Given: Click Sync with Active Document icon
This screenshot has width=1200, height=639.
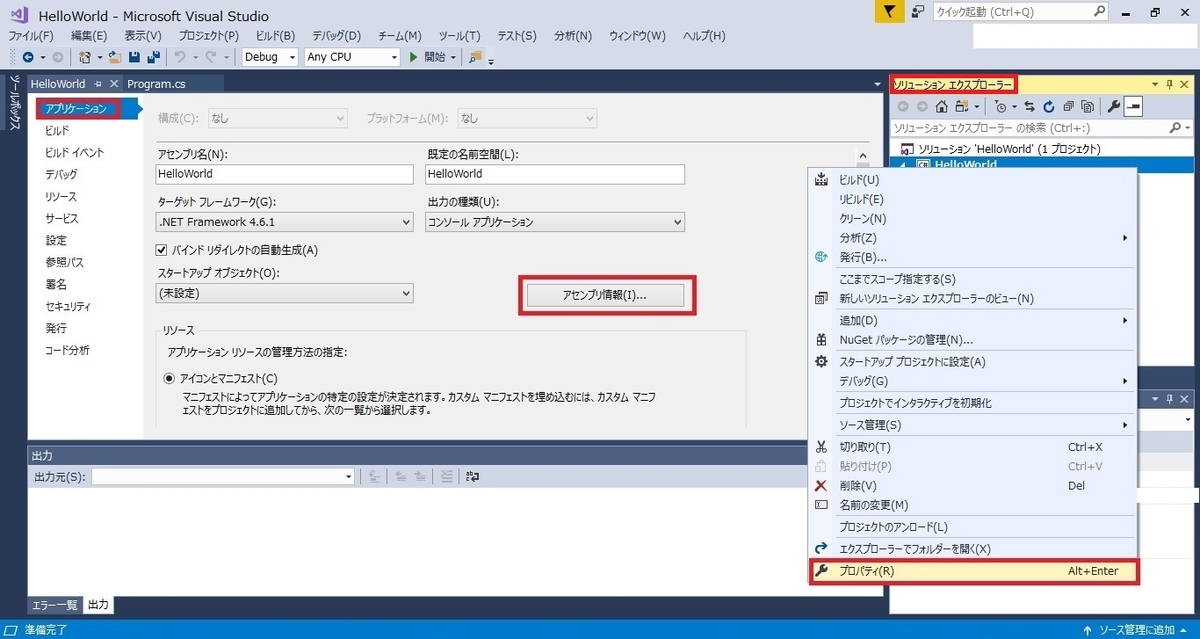Looking at the screenshot, I should point(1029,106).
